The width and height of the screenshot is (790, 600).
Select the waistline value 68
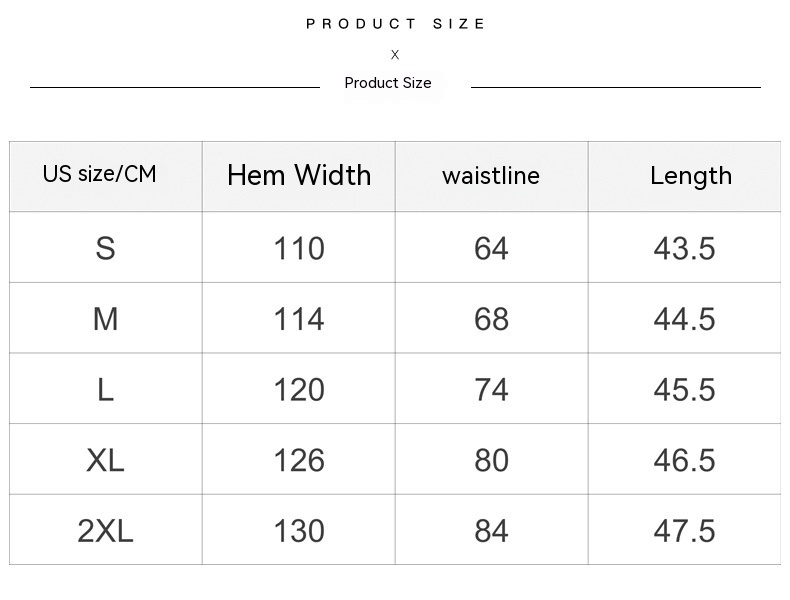(x=491, y=319)
